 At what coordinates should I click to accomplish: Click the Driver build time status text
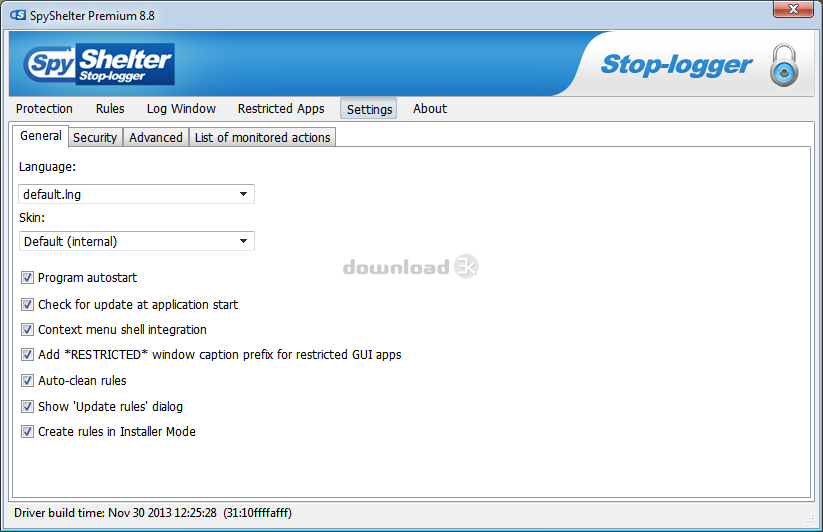(x=153, y=513)
